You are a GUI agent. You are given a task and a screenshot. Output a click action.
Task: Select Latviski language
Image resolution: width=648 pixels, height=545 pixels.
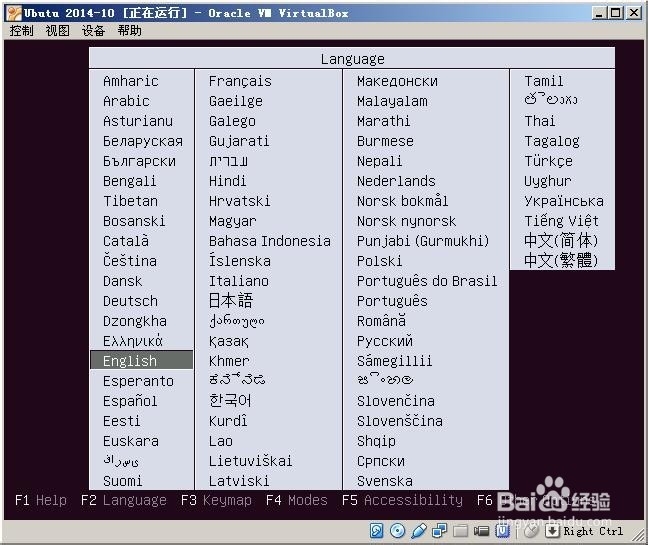tap(239, 481)
